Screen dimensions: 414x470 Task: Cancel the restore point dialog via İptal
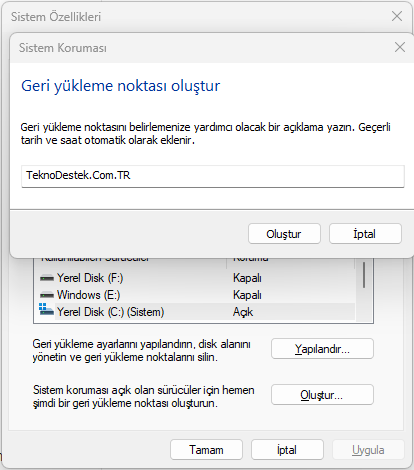click(x=365, y=234)
